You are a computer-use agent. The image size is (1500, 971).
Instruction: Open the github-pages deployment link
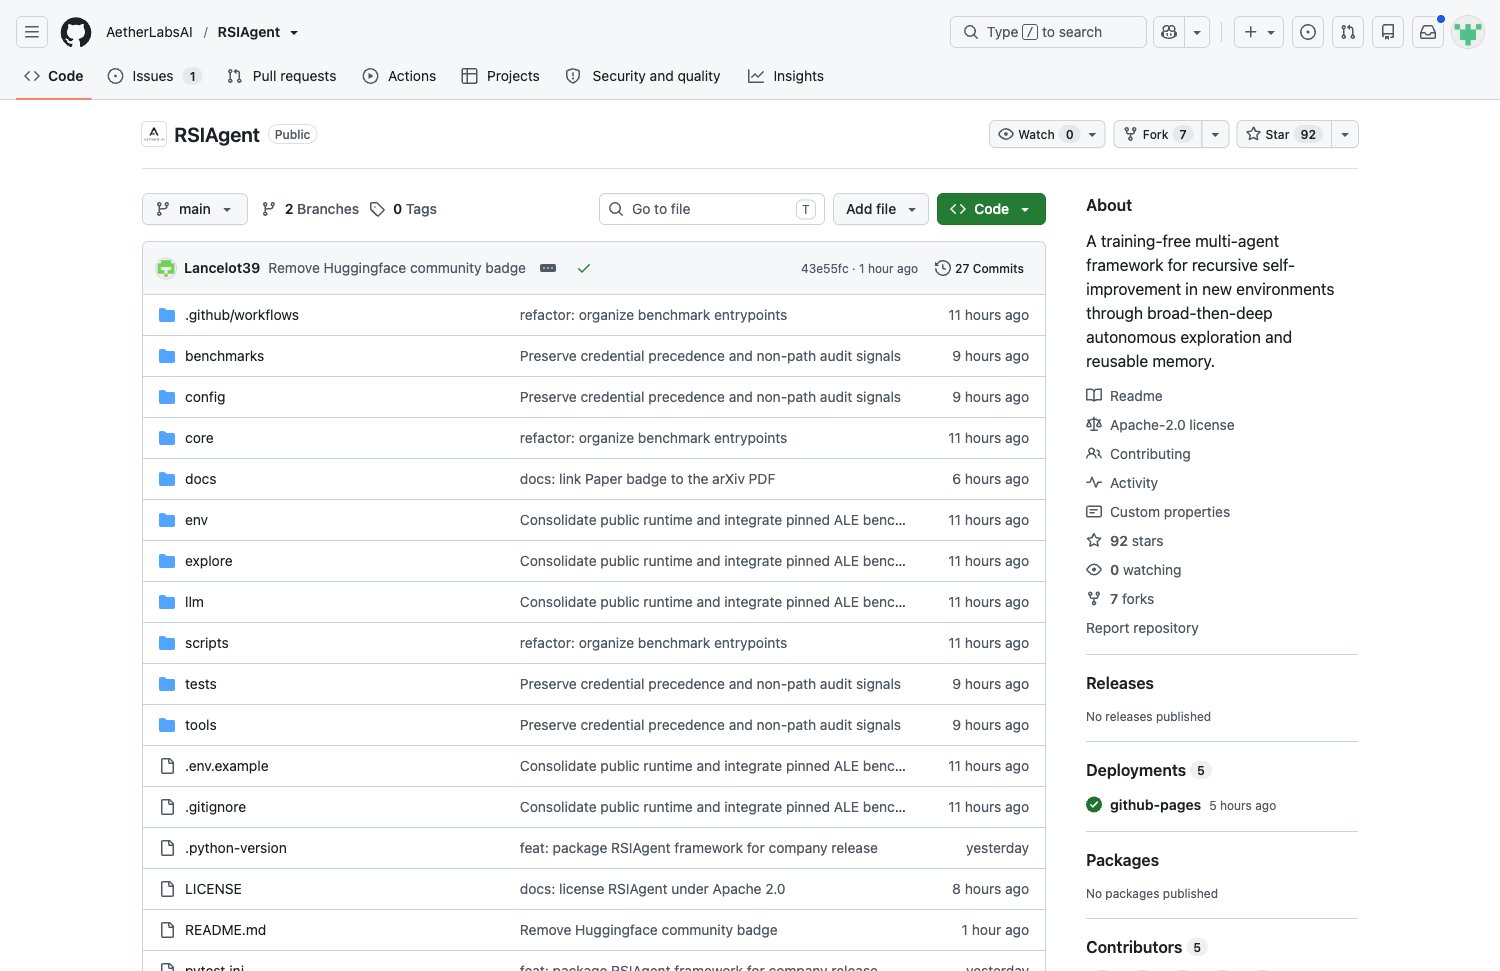[1155, 805]
